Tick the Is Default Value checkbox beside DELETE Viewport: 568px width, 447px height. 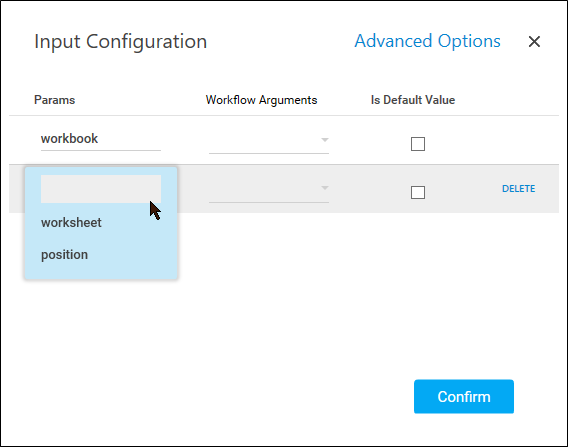(x=418, y=192)
